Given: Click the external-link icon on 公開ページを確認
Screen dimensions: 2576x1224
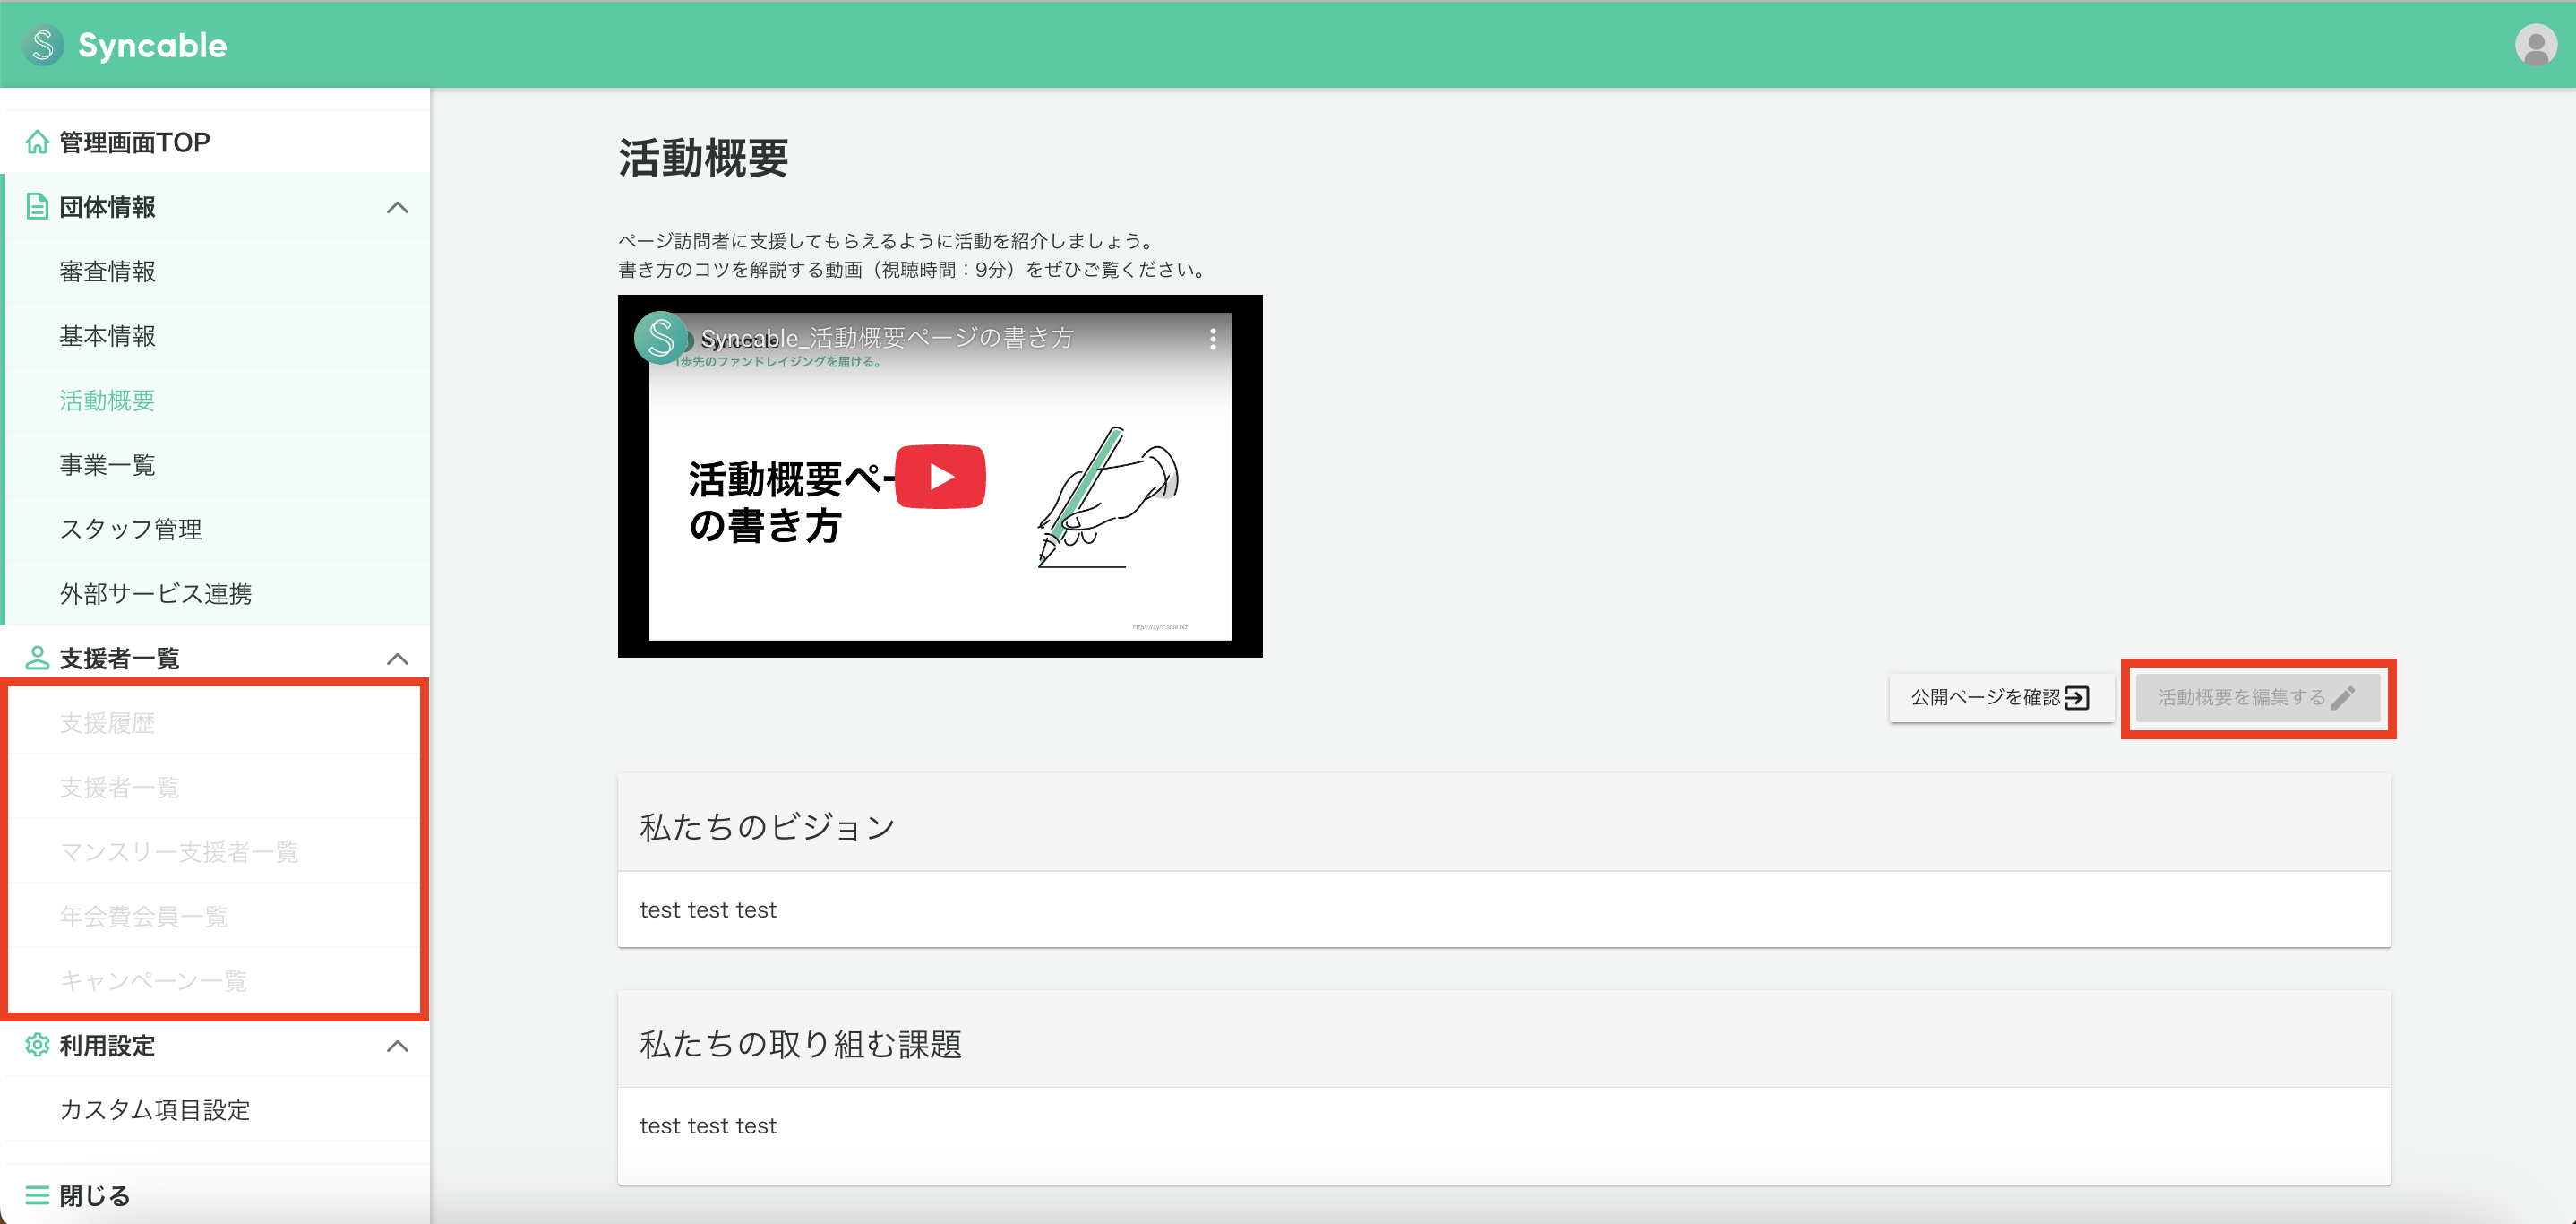Looking at the screenshot, I should [2077, 697].
